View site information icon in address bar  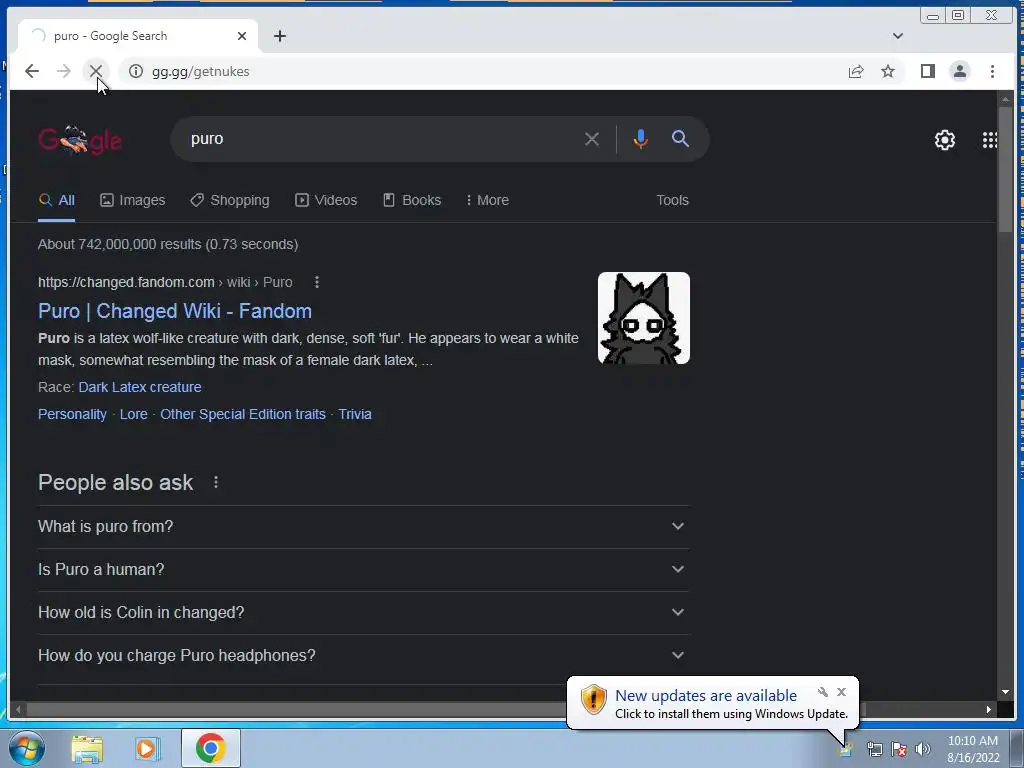(x=135, y=71)
